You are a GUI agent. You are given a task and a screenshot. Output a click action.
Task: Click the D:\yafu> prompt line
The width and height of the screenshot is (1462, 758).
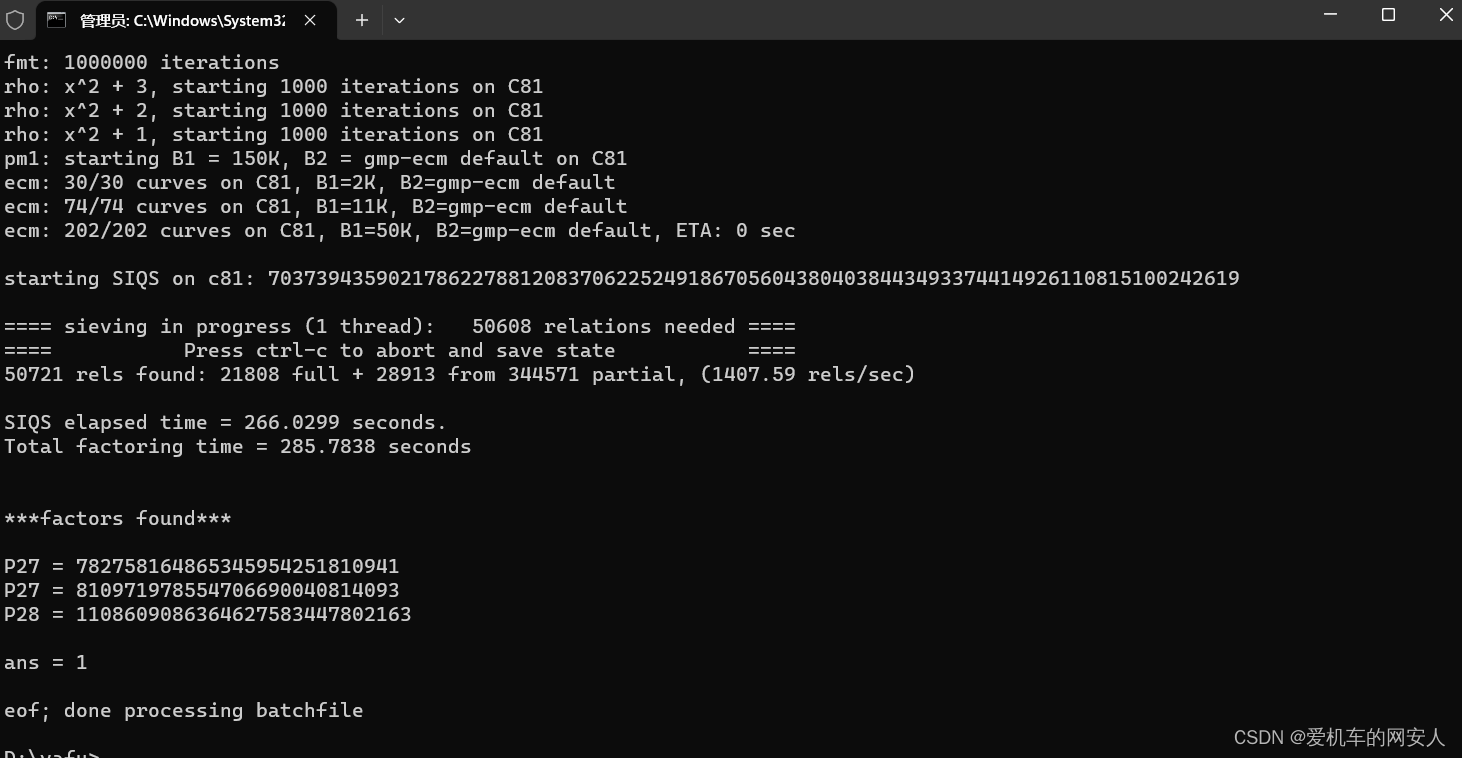52,752
